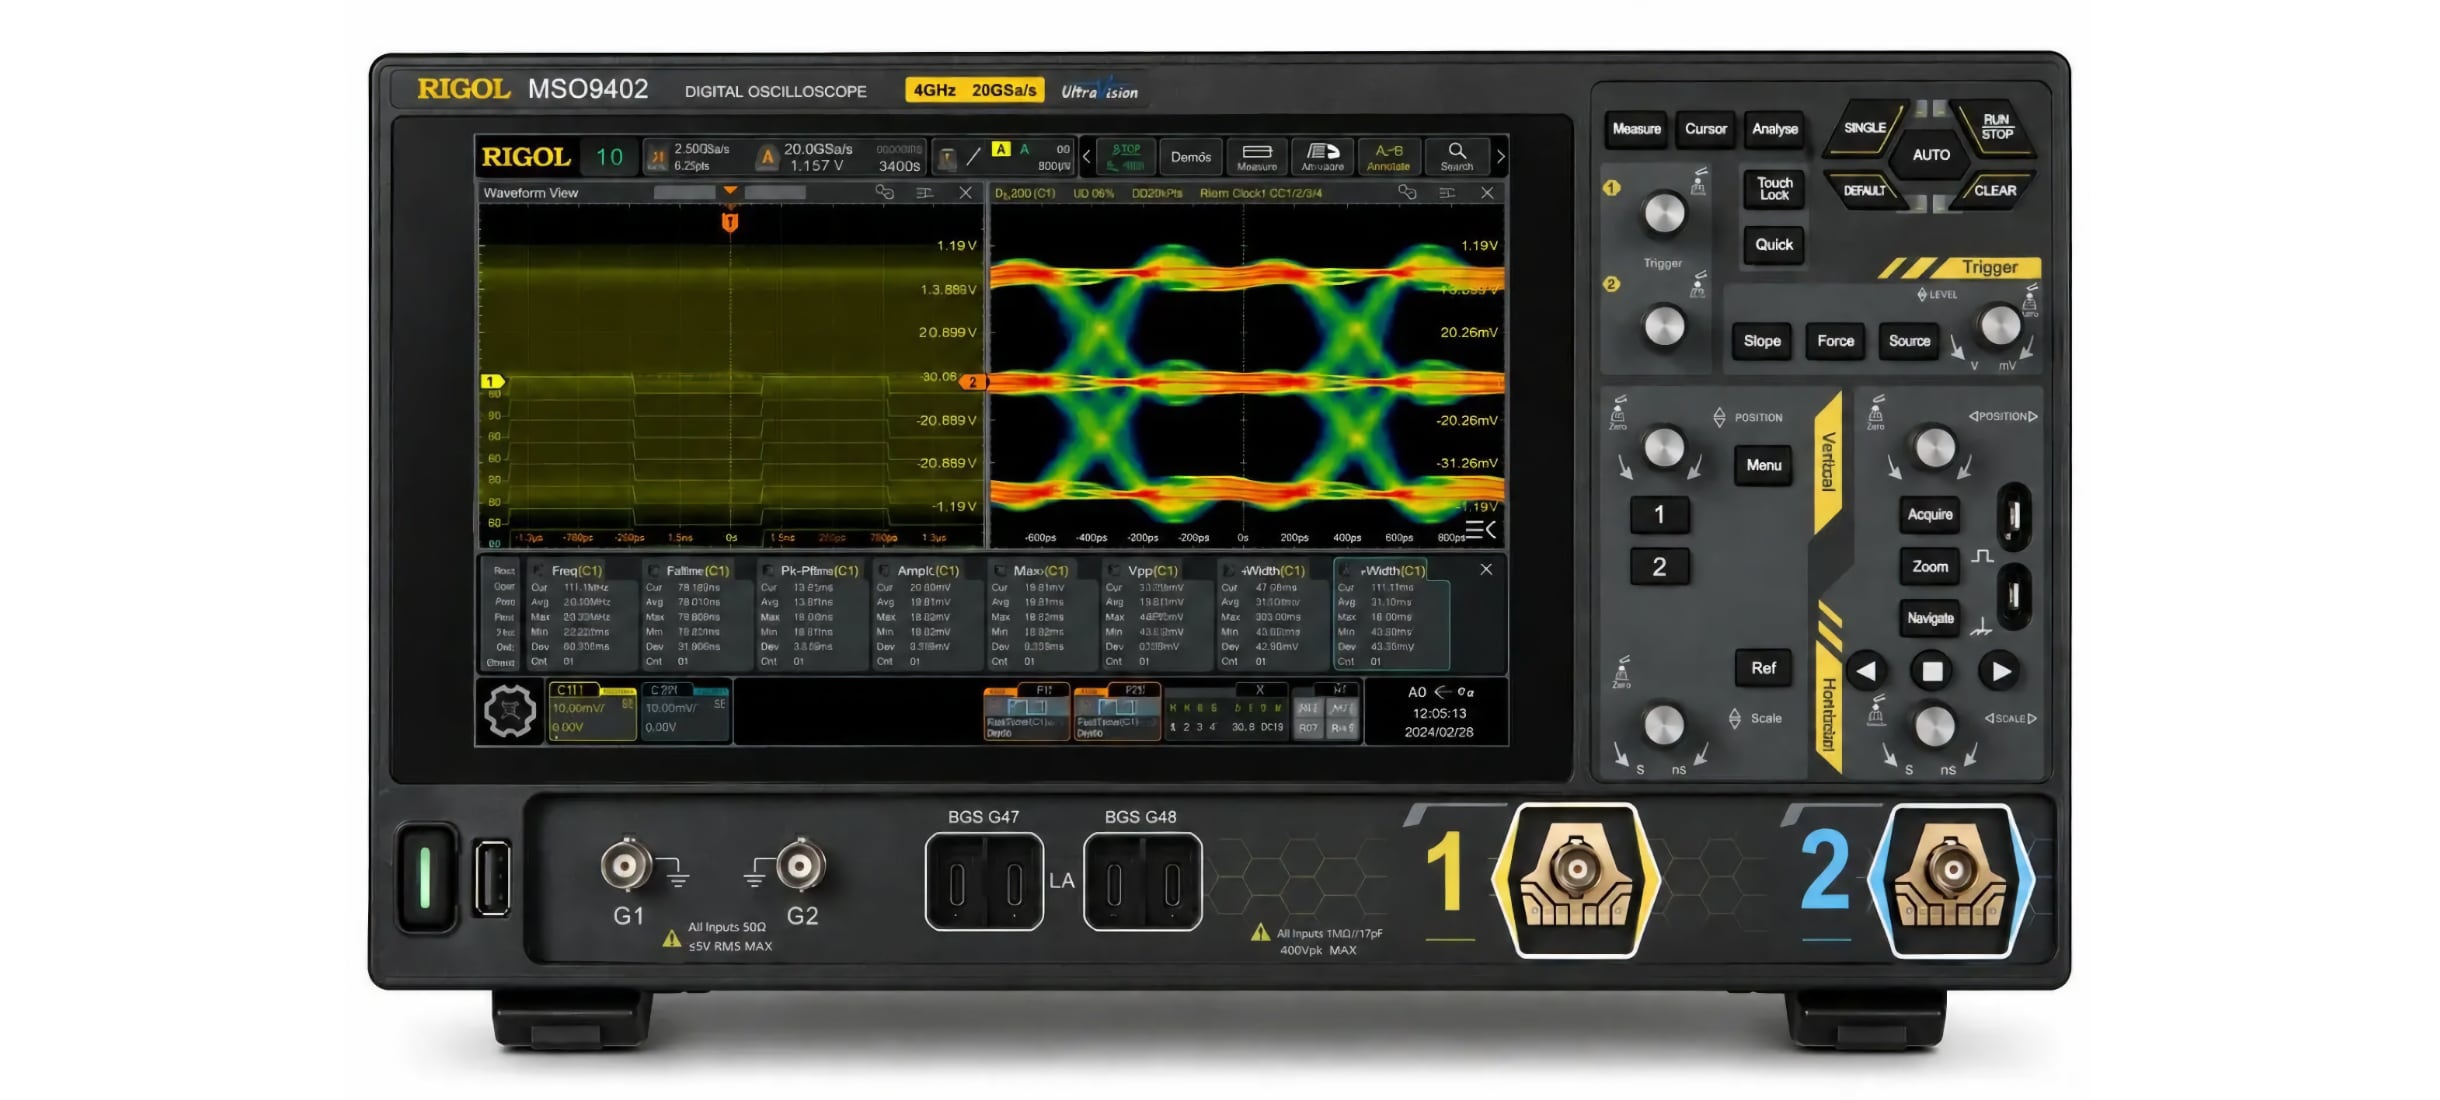Open the C2 channel label on the screen
The width and height of the screenshot is (2440, 1100).
686,712
